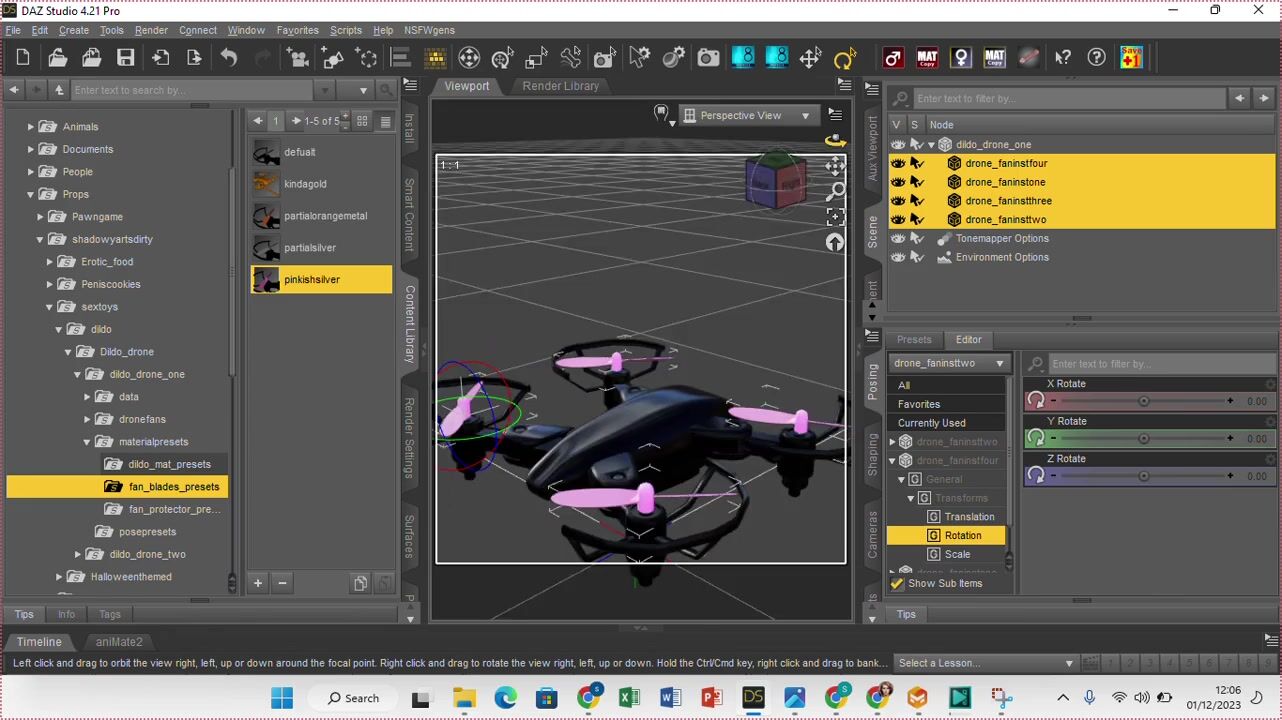Open the Render menu
The image size is (1282, 720).
click(x=151, y=30)
